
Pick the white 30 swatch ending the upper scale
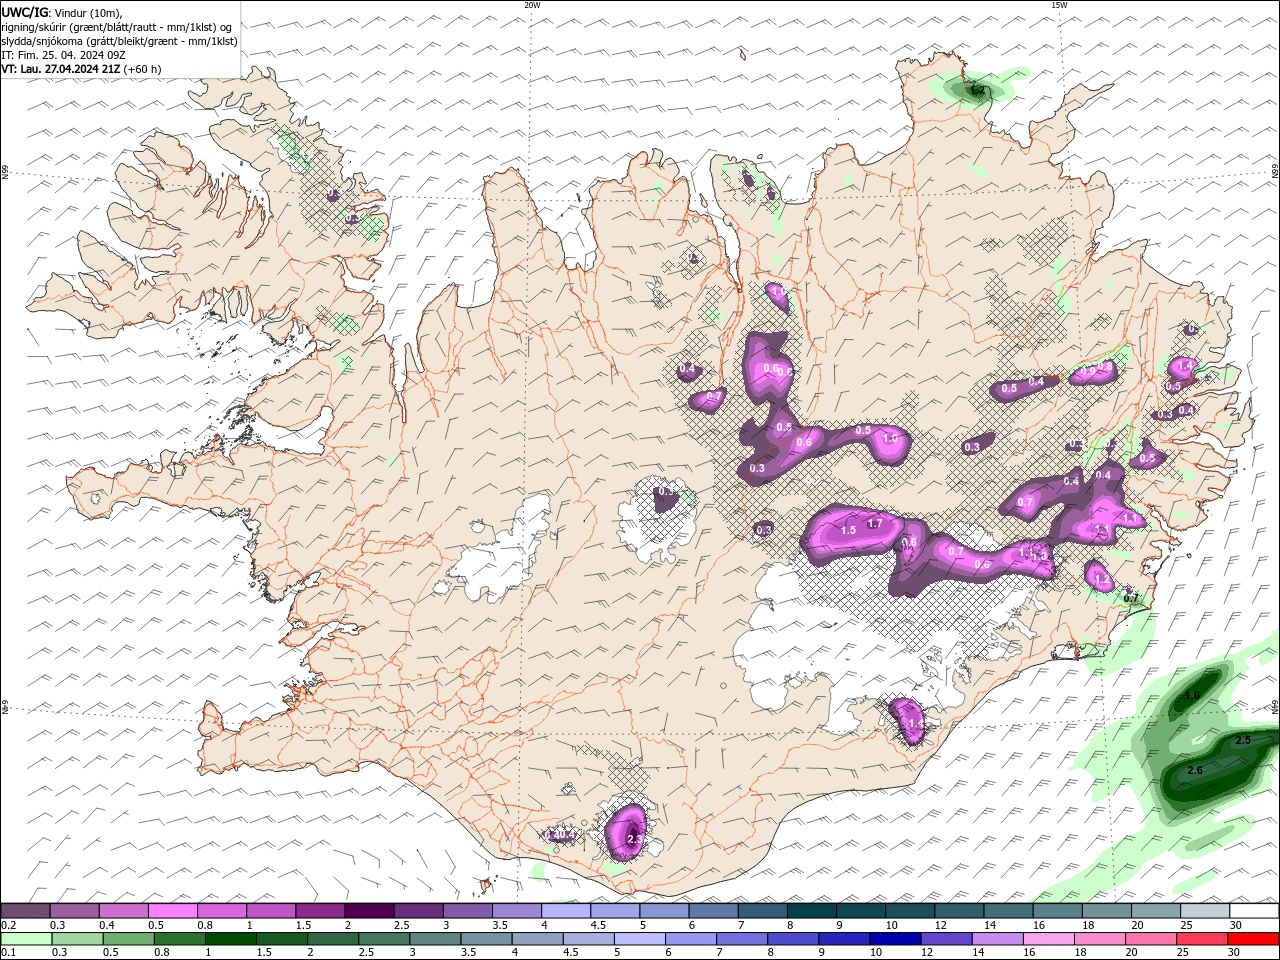tap(1254, 910)
